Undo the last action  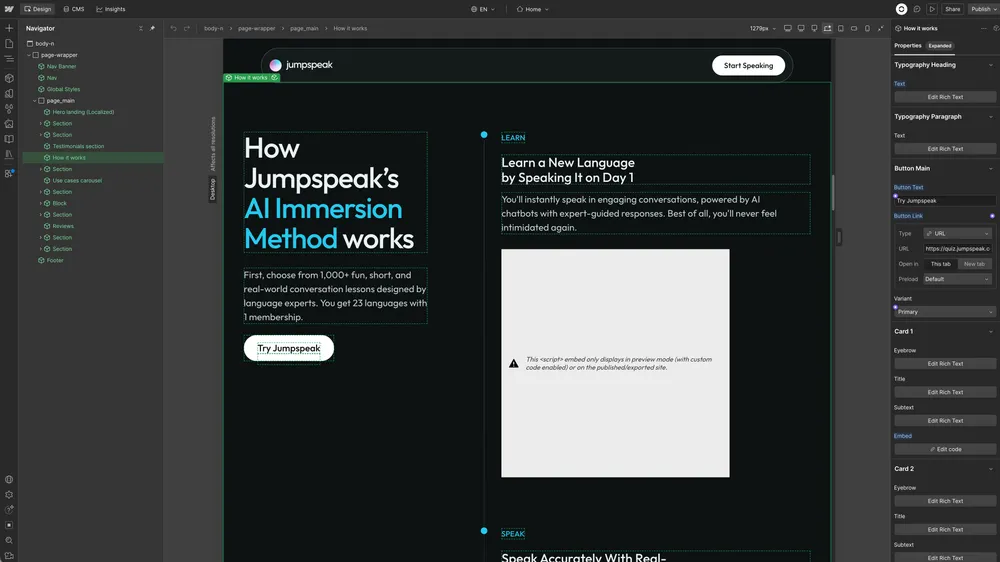coord(173,28)
